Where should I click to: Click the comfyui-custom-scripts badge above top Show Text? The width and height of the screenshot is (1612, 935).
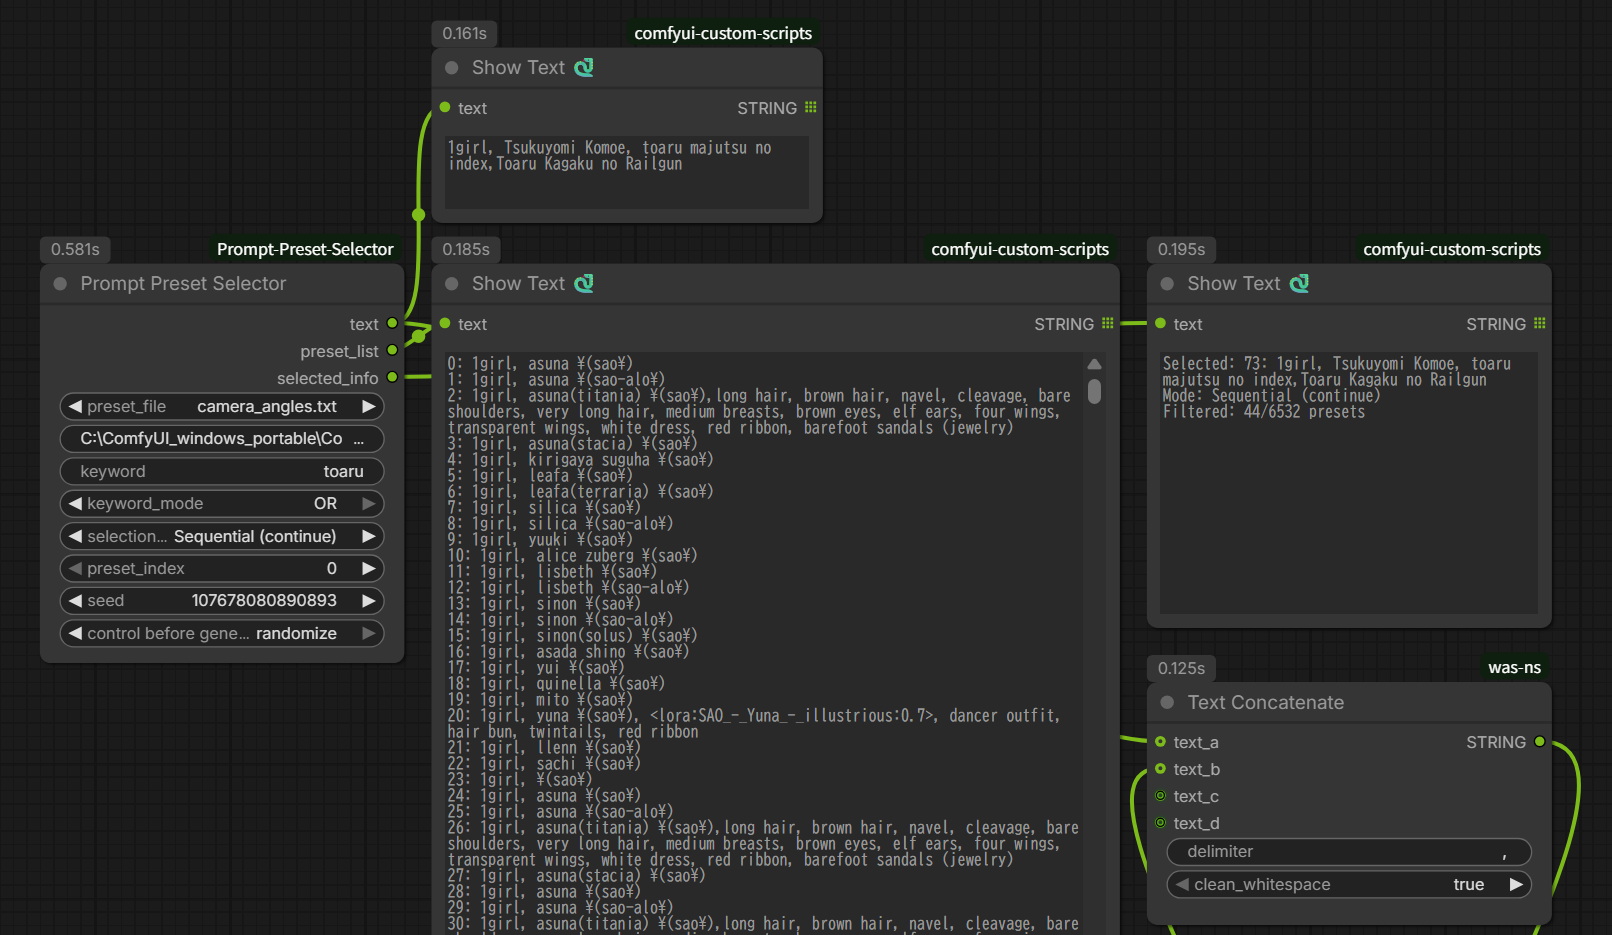(723, 33)
